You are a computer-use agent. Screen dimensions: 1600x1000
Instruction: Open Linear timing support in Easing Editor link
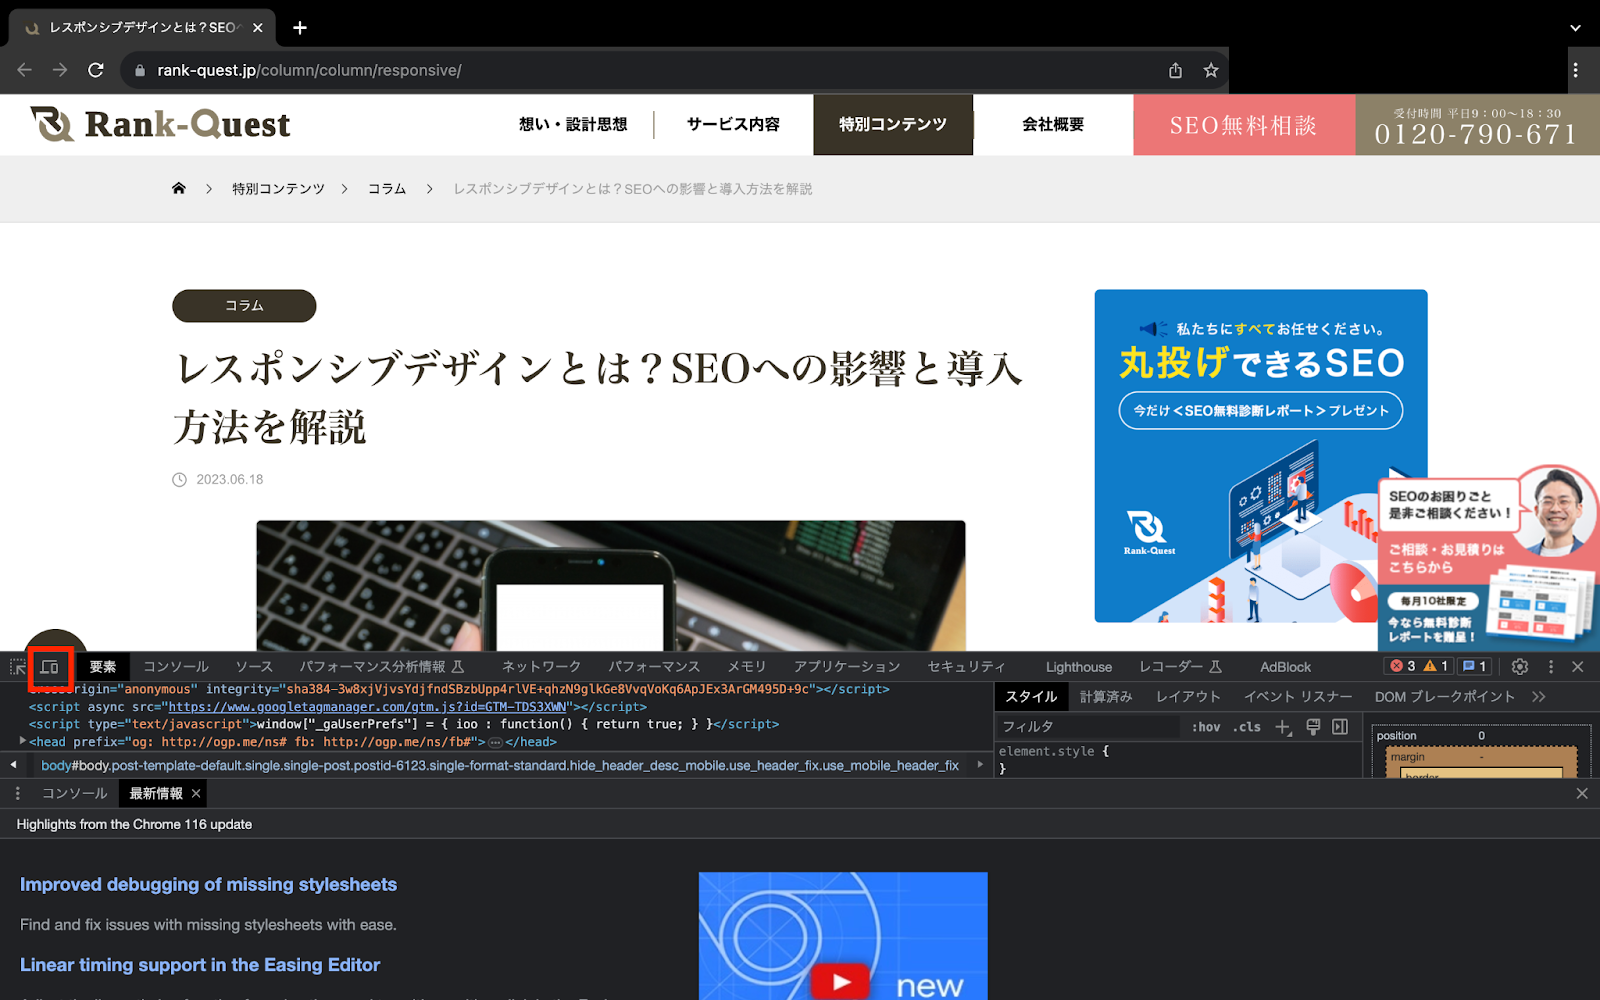pyautogui.click(x=200, y=964)
